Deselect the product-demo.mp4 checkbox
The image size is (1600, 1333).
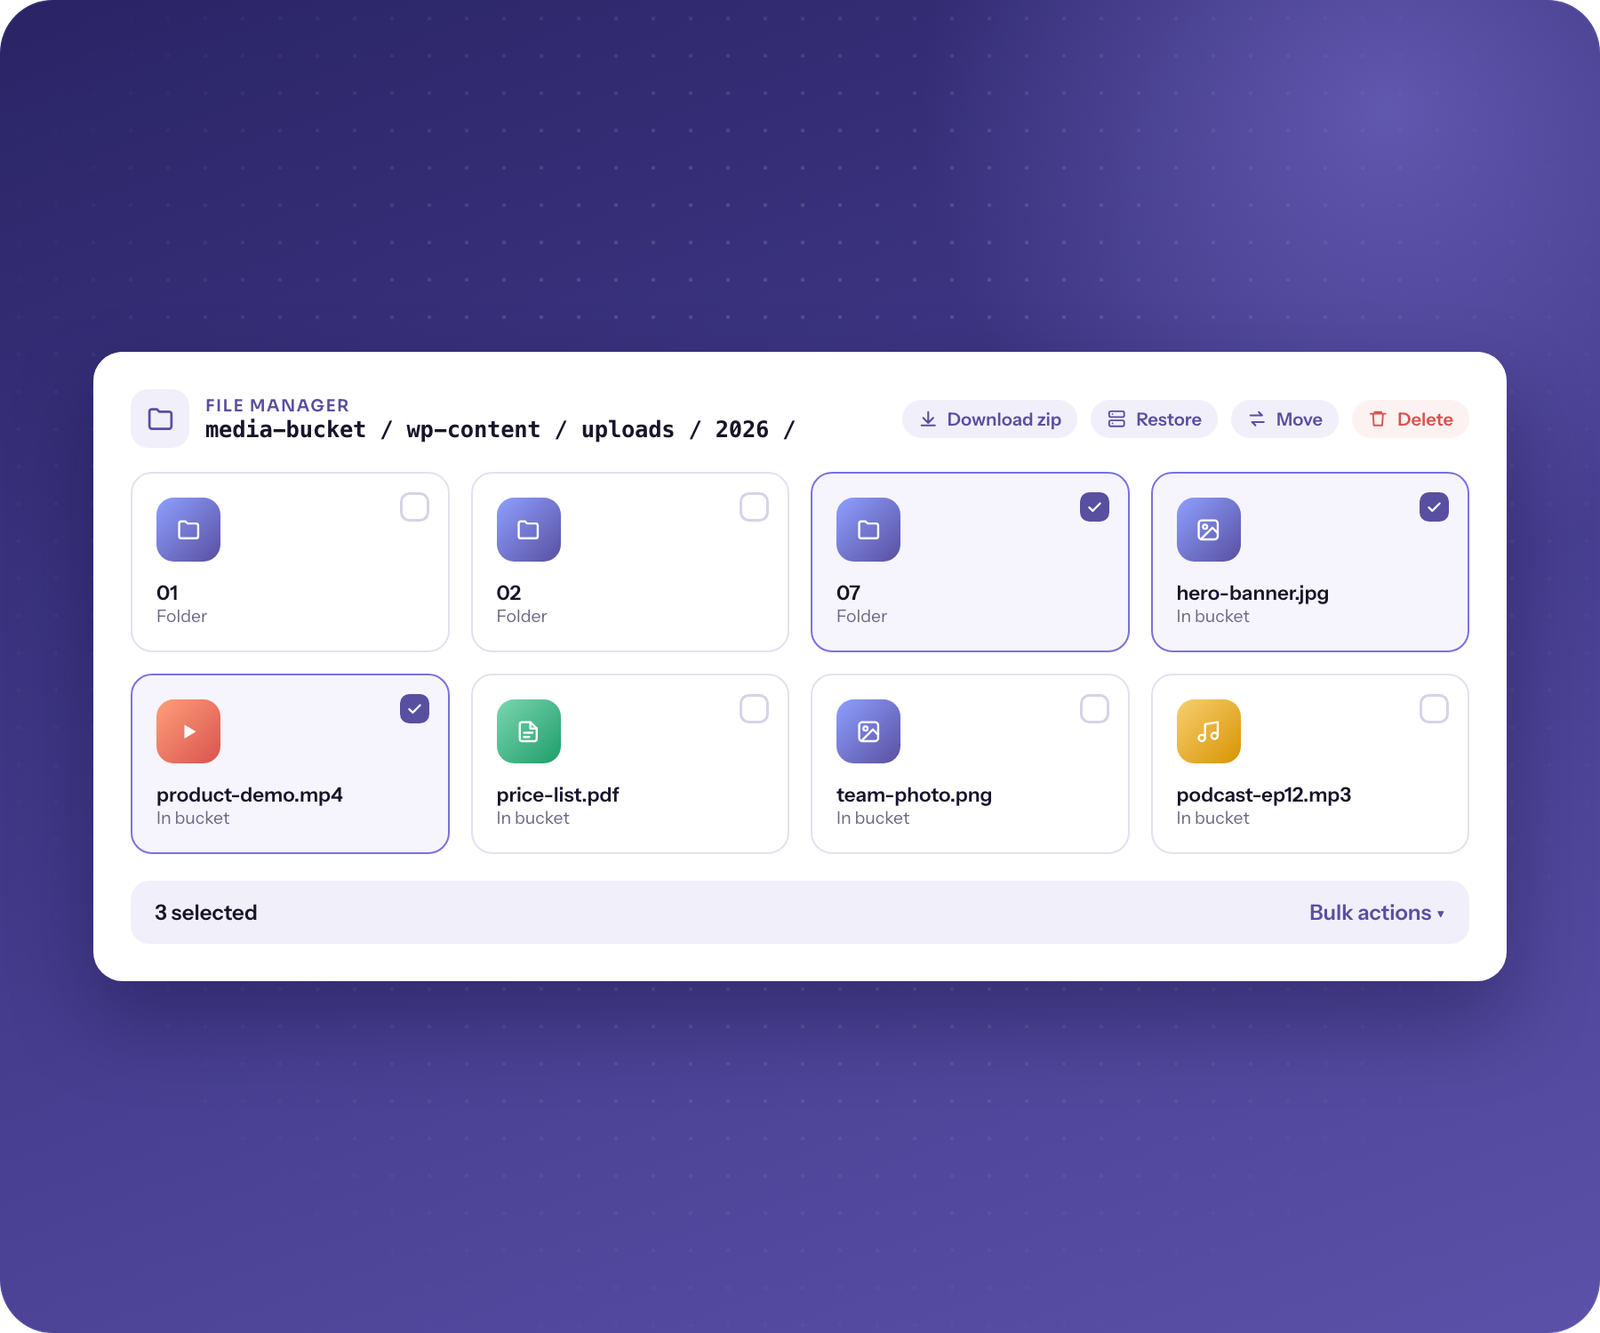click(x=414, y=709)
